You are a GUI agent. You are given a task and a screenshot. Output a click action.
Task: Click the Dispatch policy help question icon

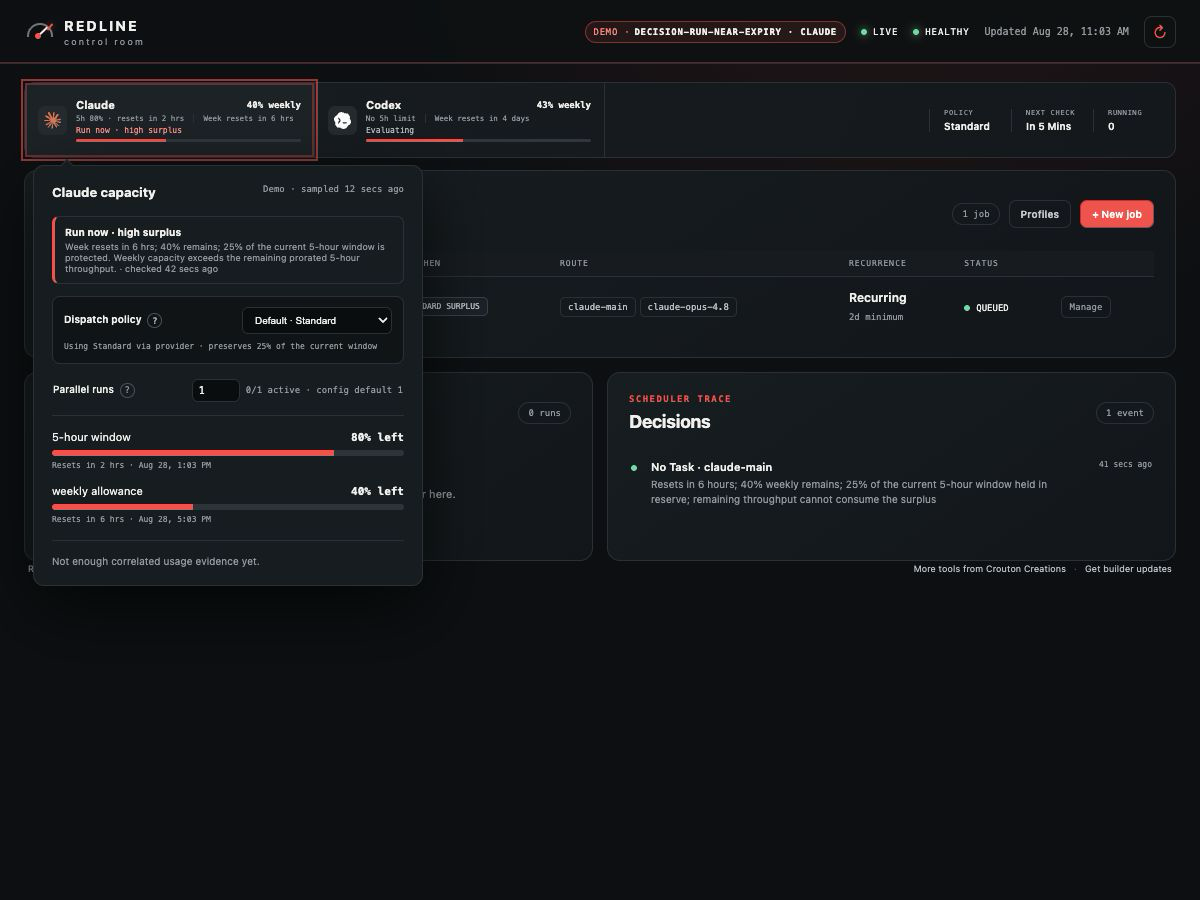click(154, 321)
